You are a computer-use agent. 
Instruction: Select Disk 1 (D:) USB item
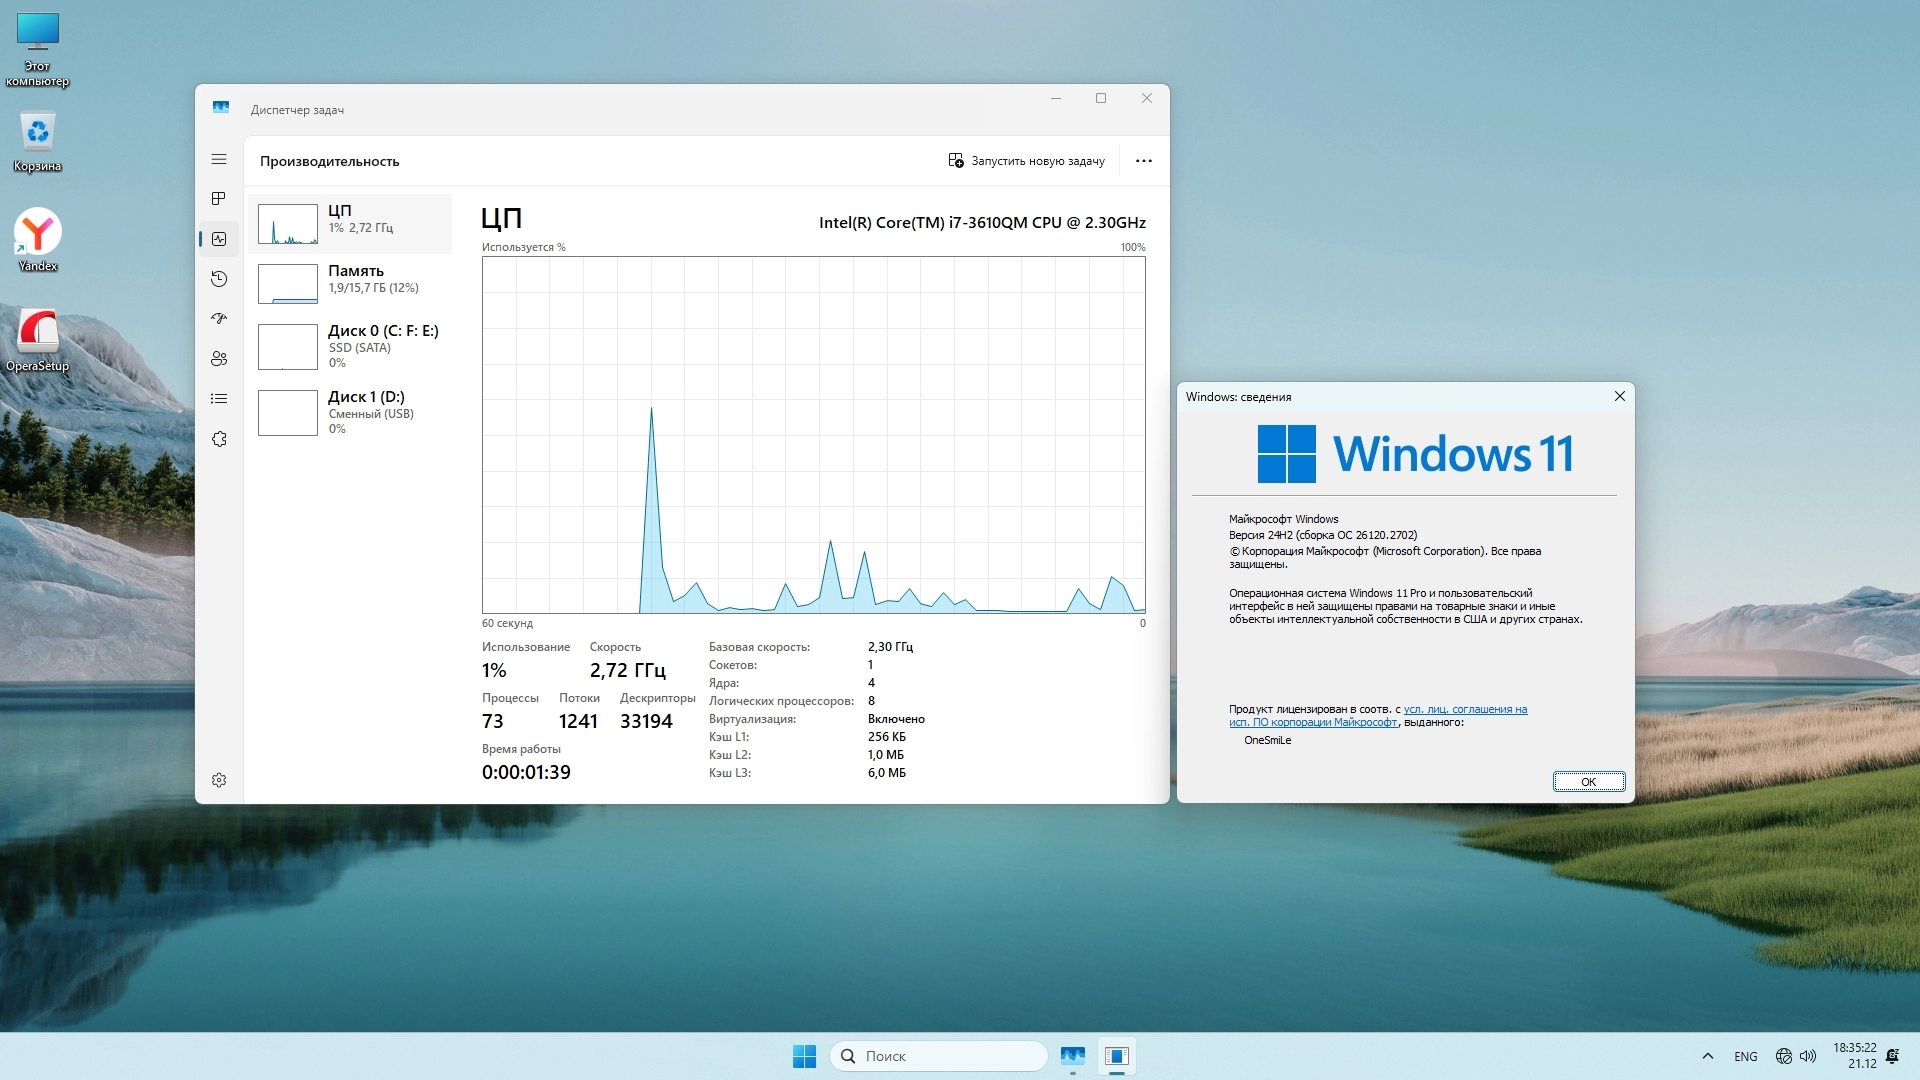pos(350,412)
